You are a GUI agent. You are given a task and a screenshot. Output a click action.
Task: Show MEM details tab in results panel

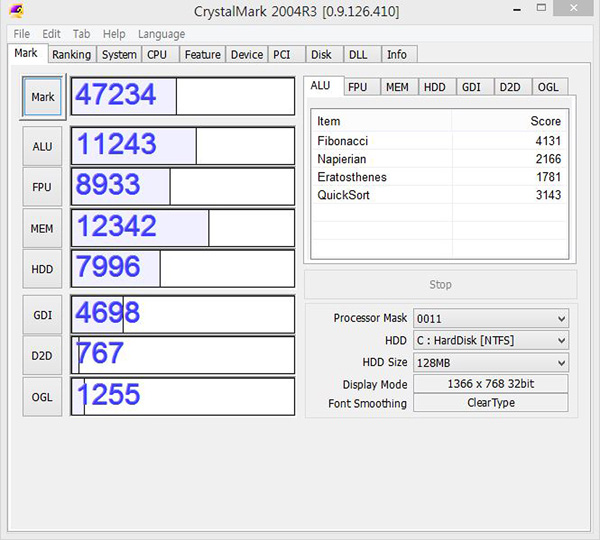(x=397, y=87)
